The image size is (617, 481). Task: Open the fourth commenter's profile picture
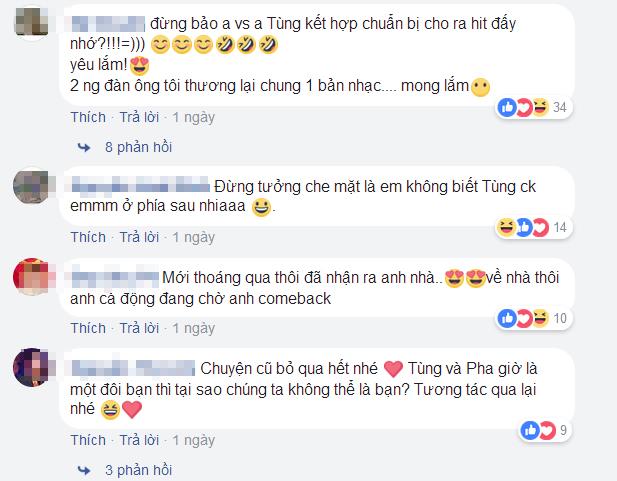tap(32, 367)
